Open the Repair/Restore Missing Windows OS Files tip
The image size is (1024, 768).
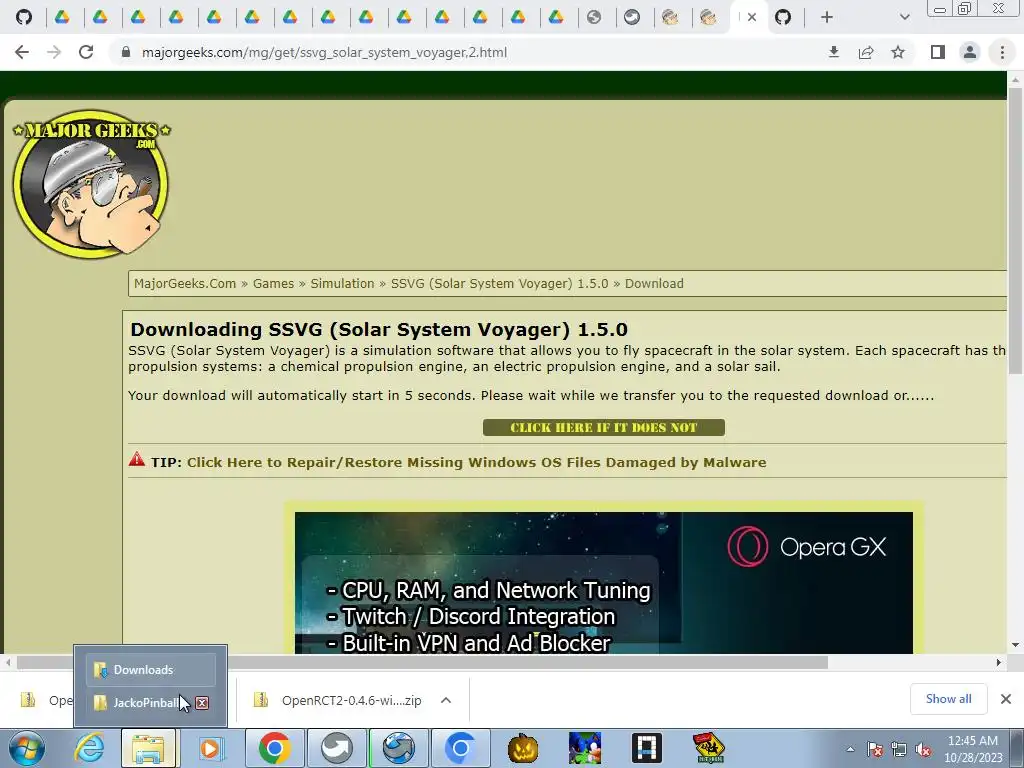[477, 462]
